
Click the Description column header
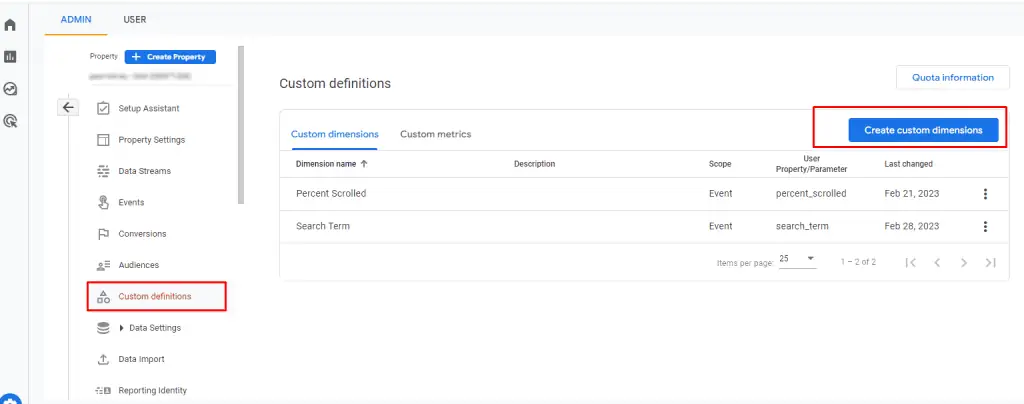click(534, 164)
